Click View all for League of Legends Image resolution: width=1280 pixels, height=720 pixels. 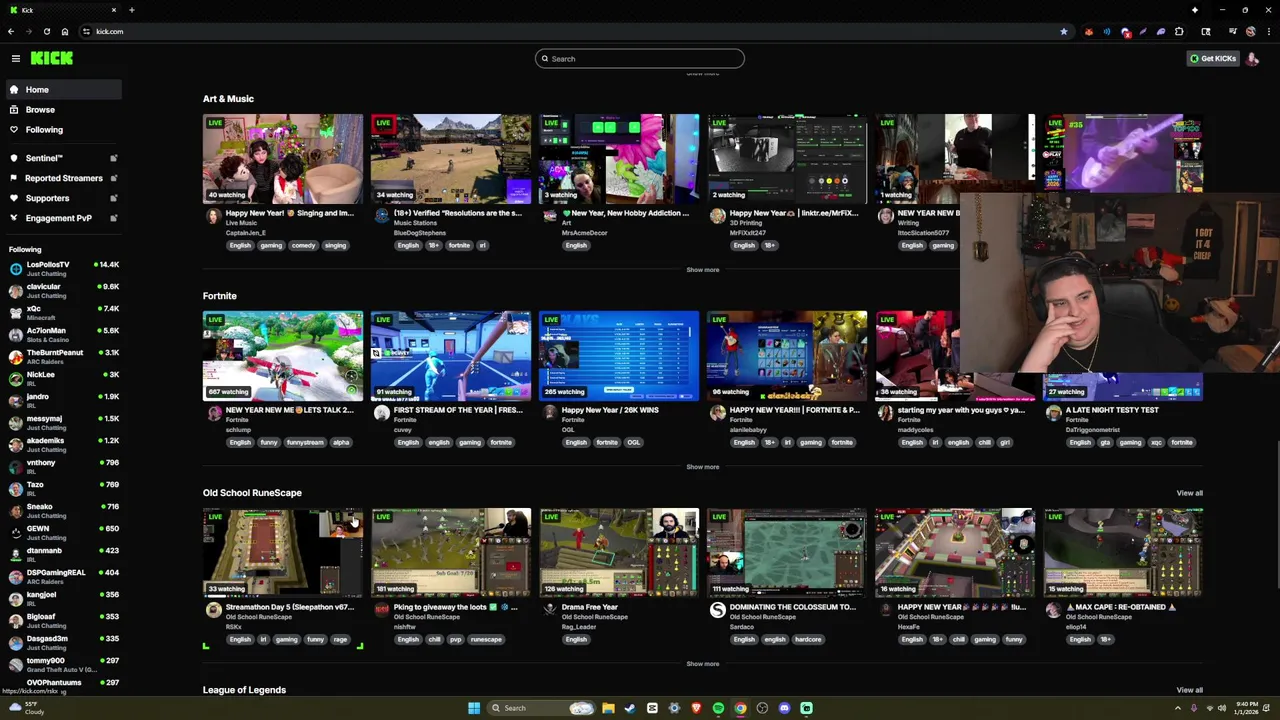pos(1190,690)
